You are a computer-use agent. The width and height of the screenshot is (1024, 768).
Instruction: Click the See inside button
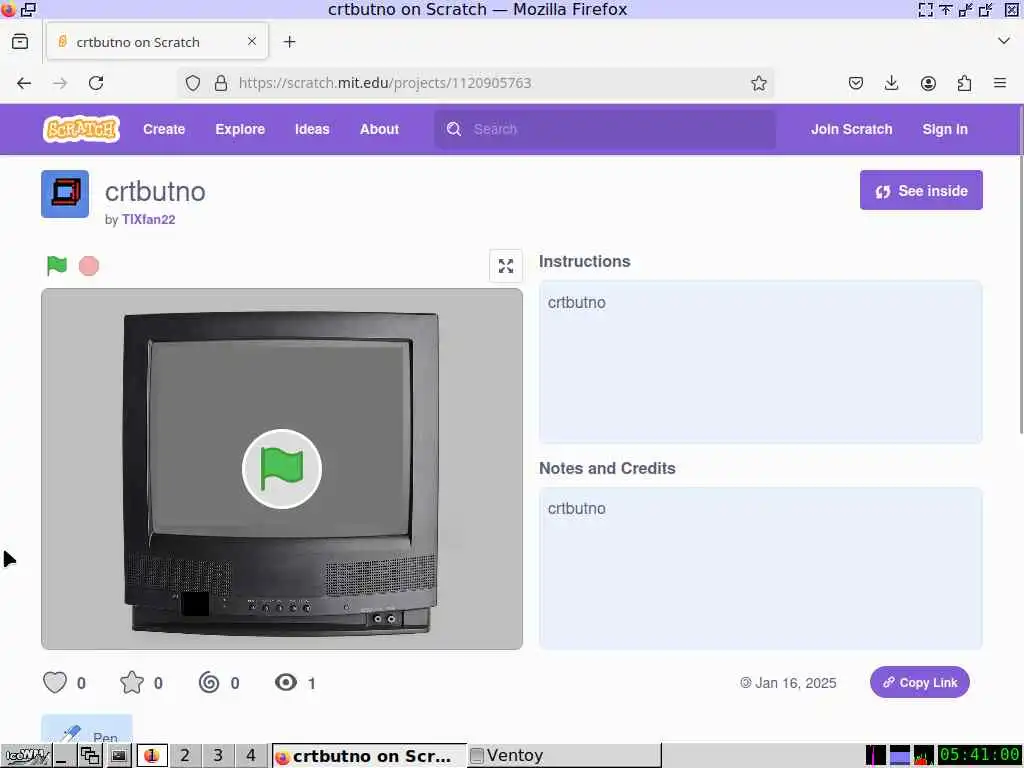921,190
